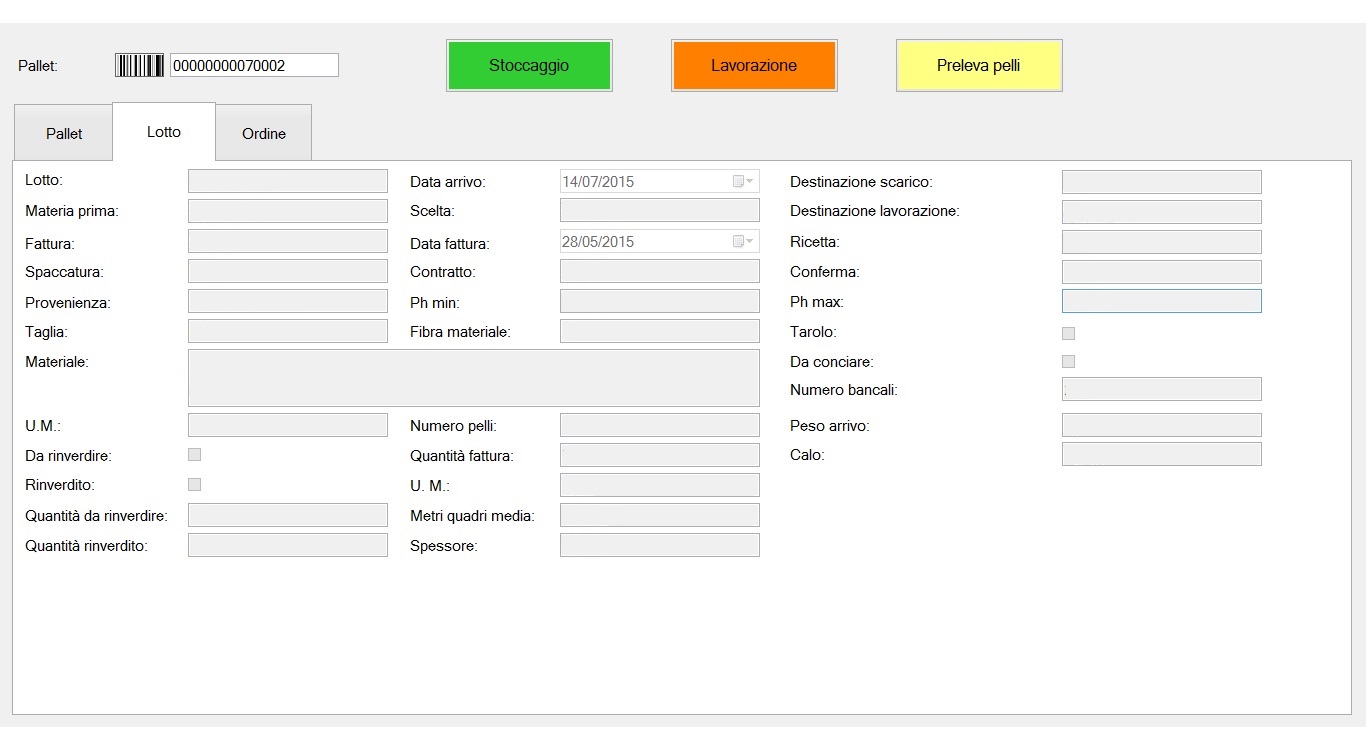The height and width of the screenshot is (729, 1366).
Task: Open the Data arrivo date dropdown
Action: pyautogui.click(x=744, y=182)
